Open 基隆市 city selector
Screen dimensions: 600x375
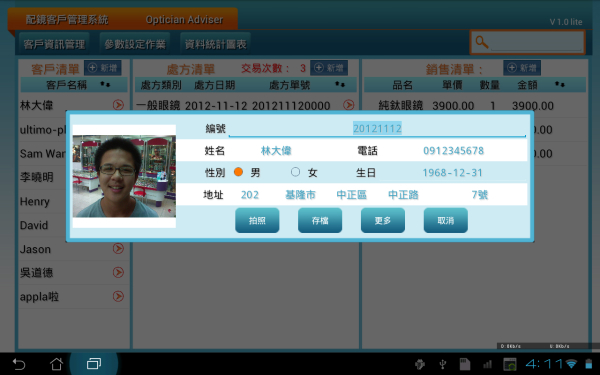pos(300,195)
